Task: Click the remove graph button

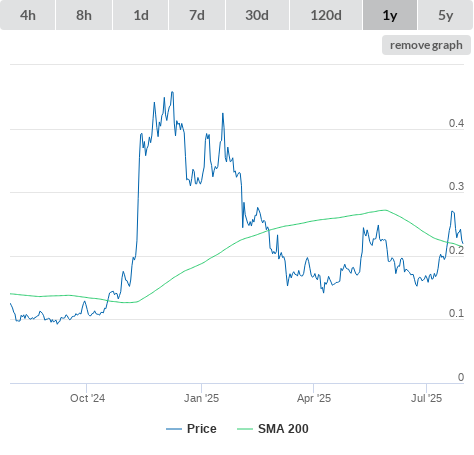Action: point(426,45)
